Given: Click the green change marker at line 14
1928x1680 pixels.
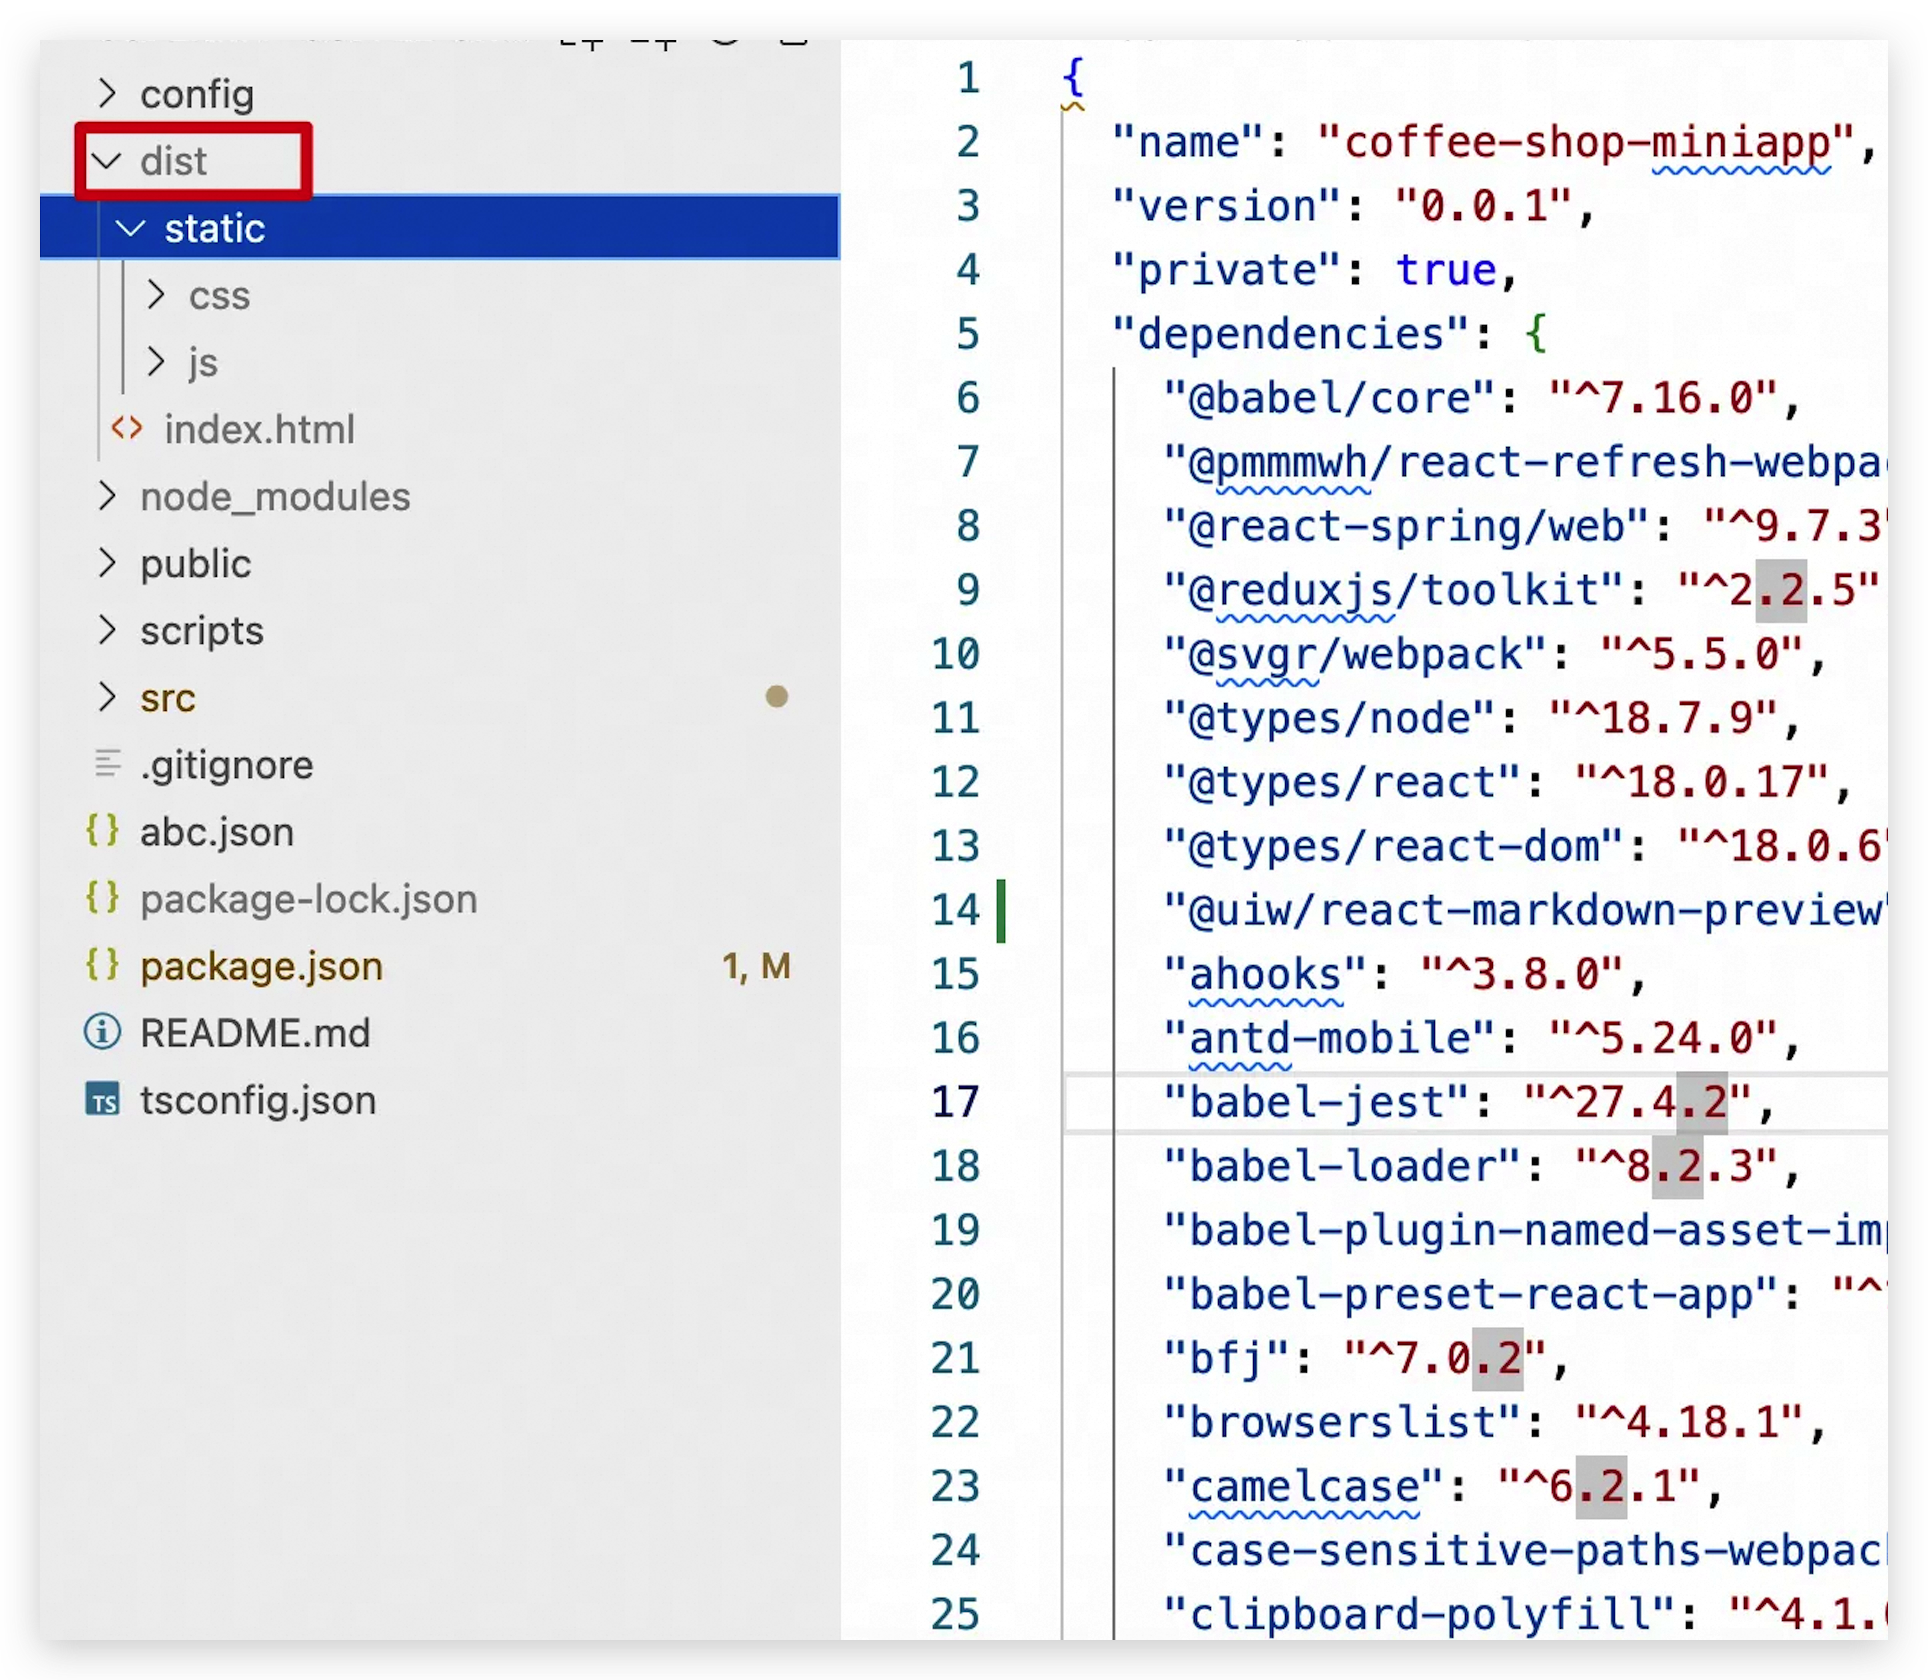Looking at the screenshot, I should click(1001, 910).
